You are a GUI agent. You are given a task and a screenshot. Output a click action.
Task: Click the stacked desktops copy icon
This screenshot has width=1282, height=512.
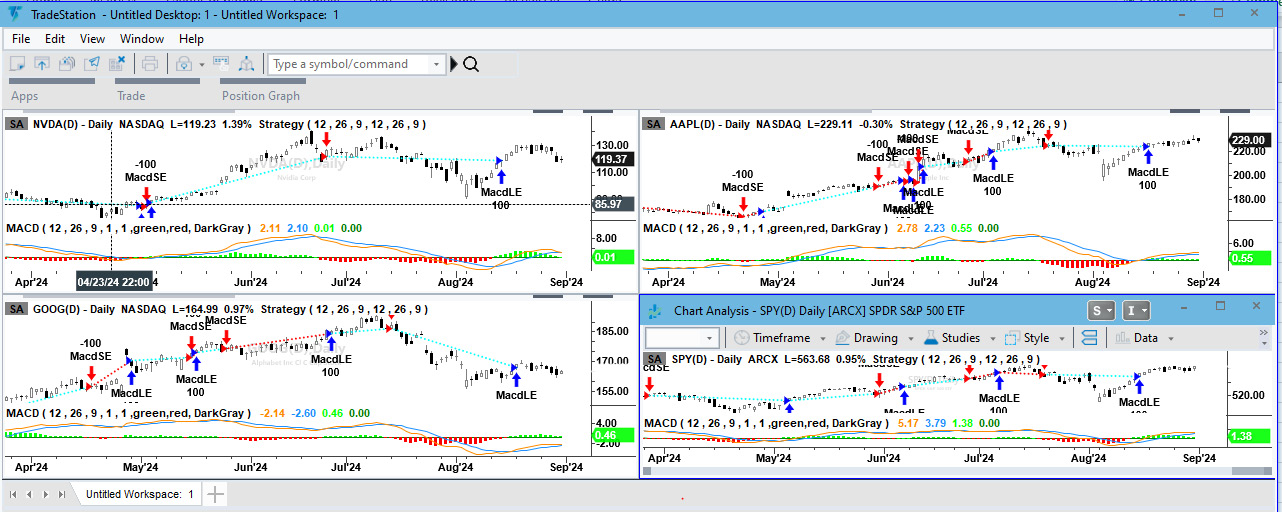pos(67,64)
